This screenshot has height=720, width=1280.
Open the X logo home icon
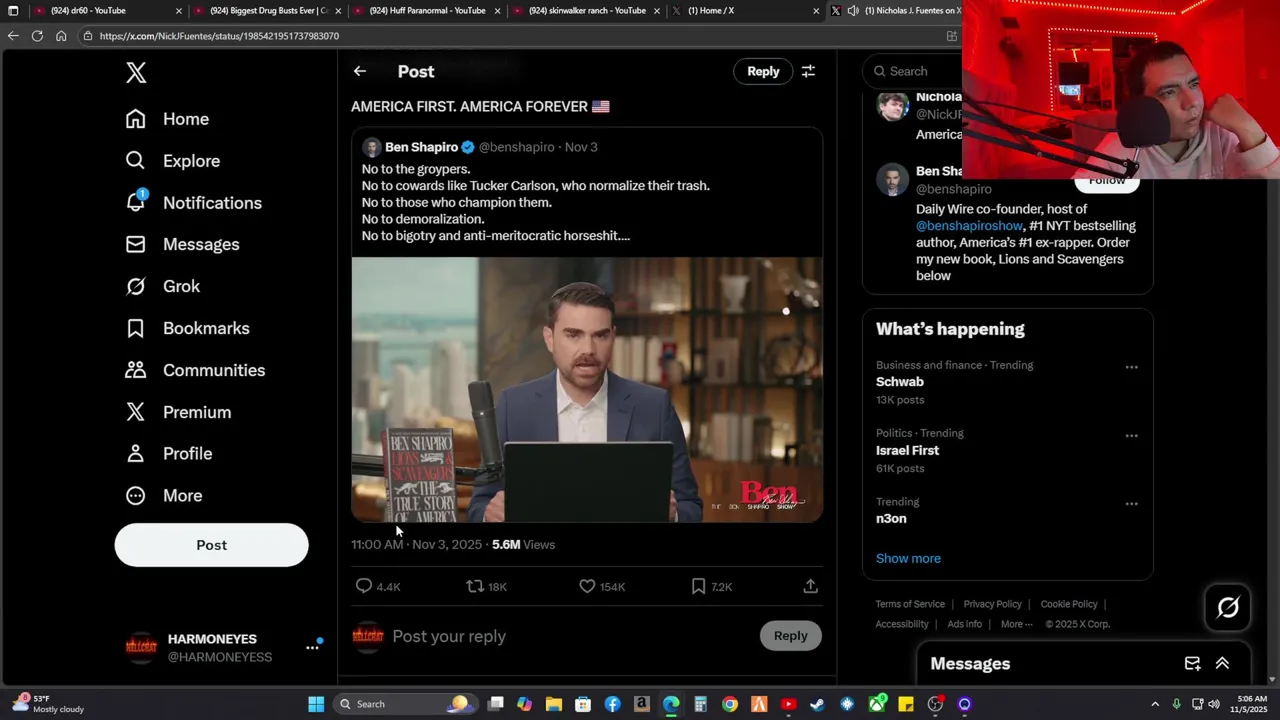pyautogui.click(x=136, y=72)
